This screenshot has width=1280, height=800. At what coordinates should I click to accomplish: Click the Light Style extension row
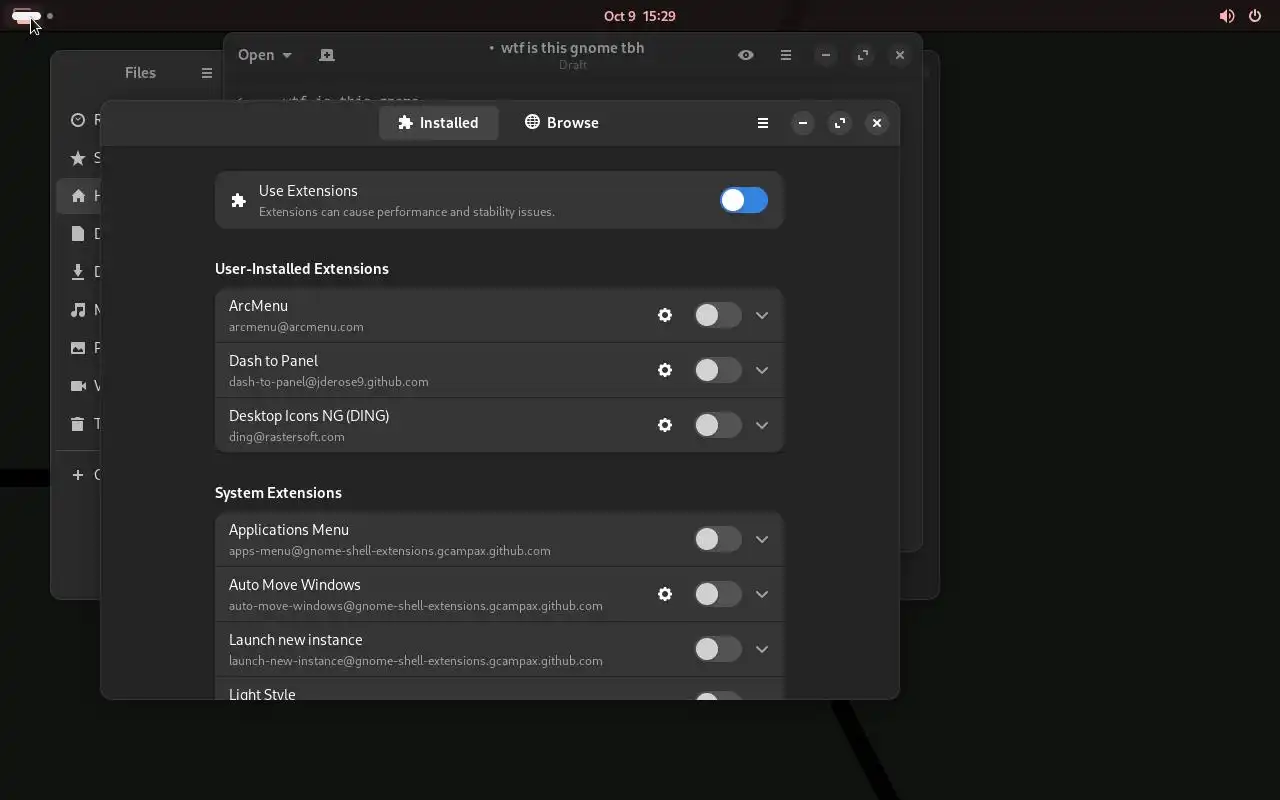(499, 689)
